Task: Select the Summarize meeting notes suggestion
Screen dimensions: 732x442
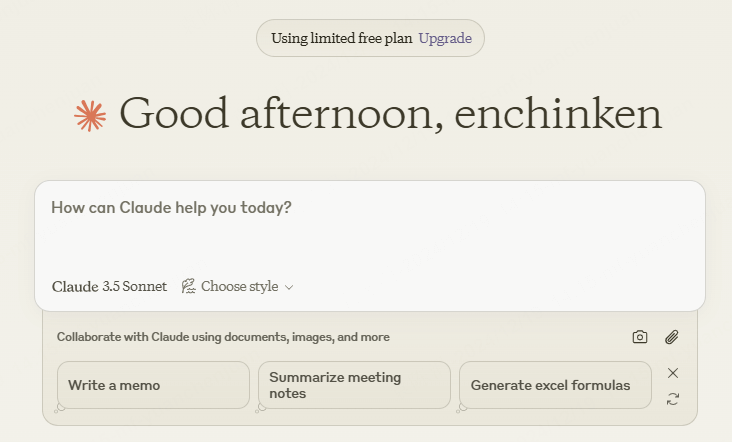Action: coord(354,385)
